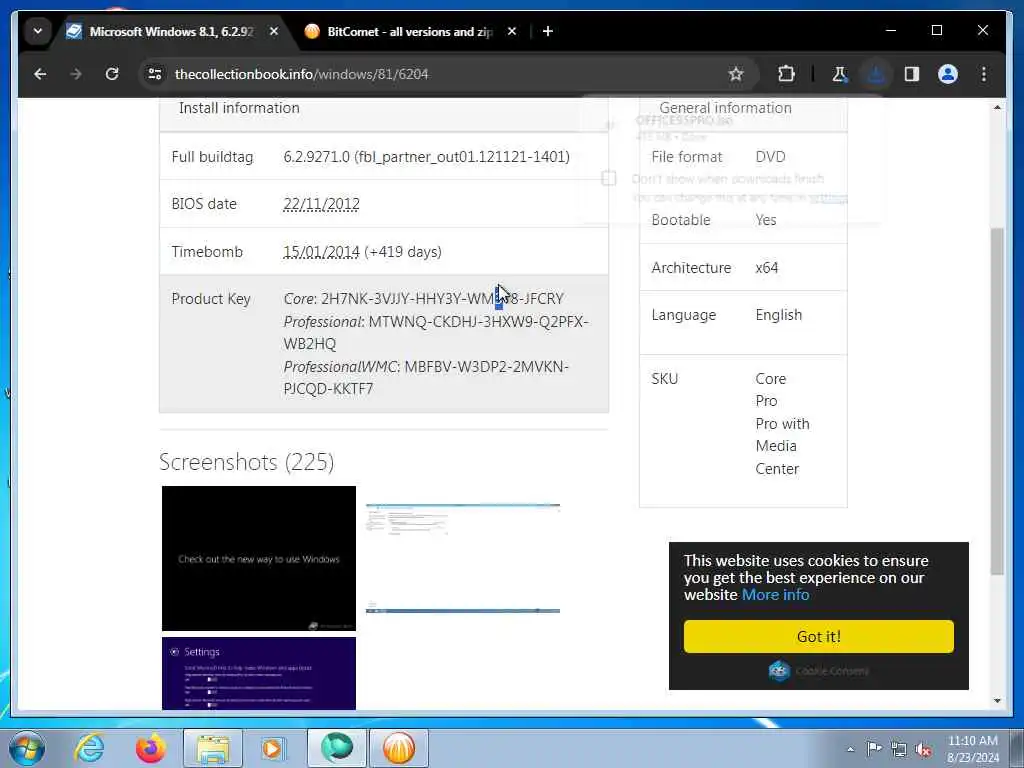
Task: Open a new browser tab
Action: (548, 31)
